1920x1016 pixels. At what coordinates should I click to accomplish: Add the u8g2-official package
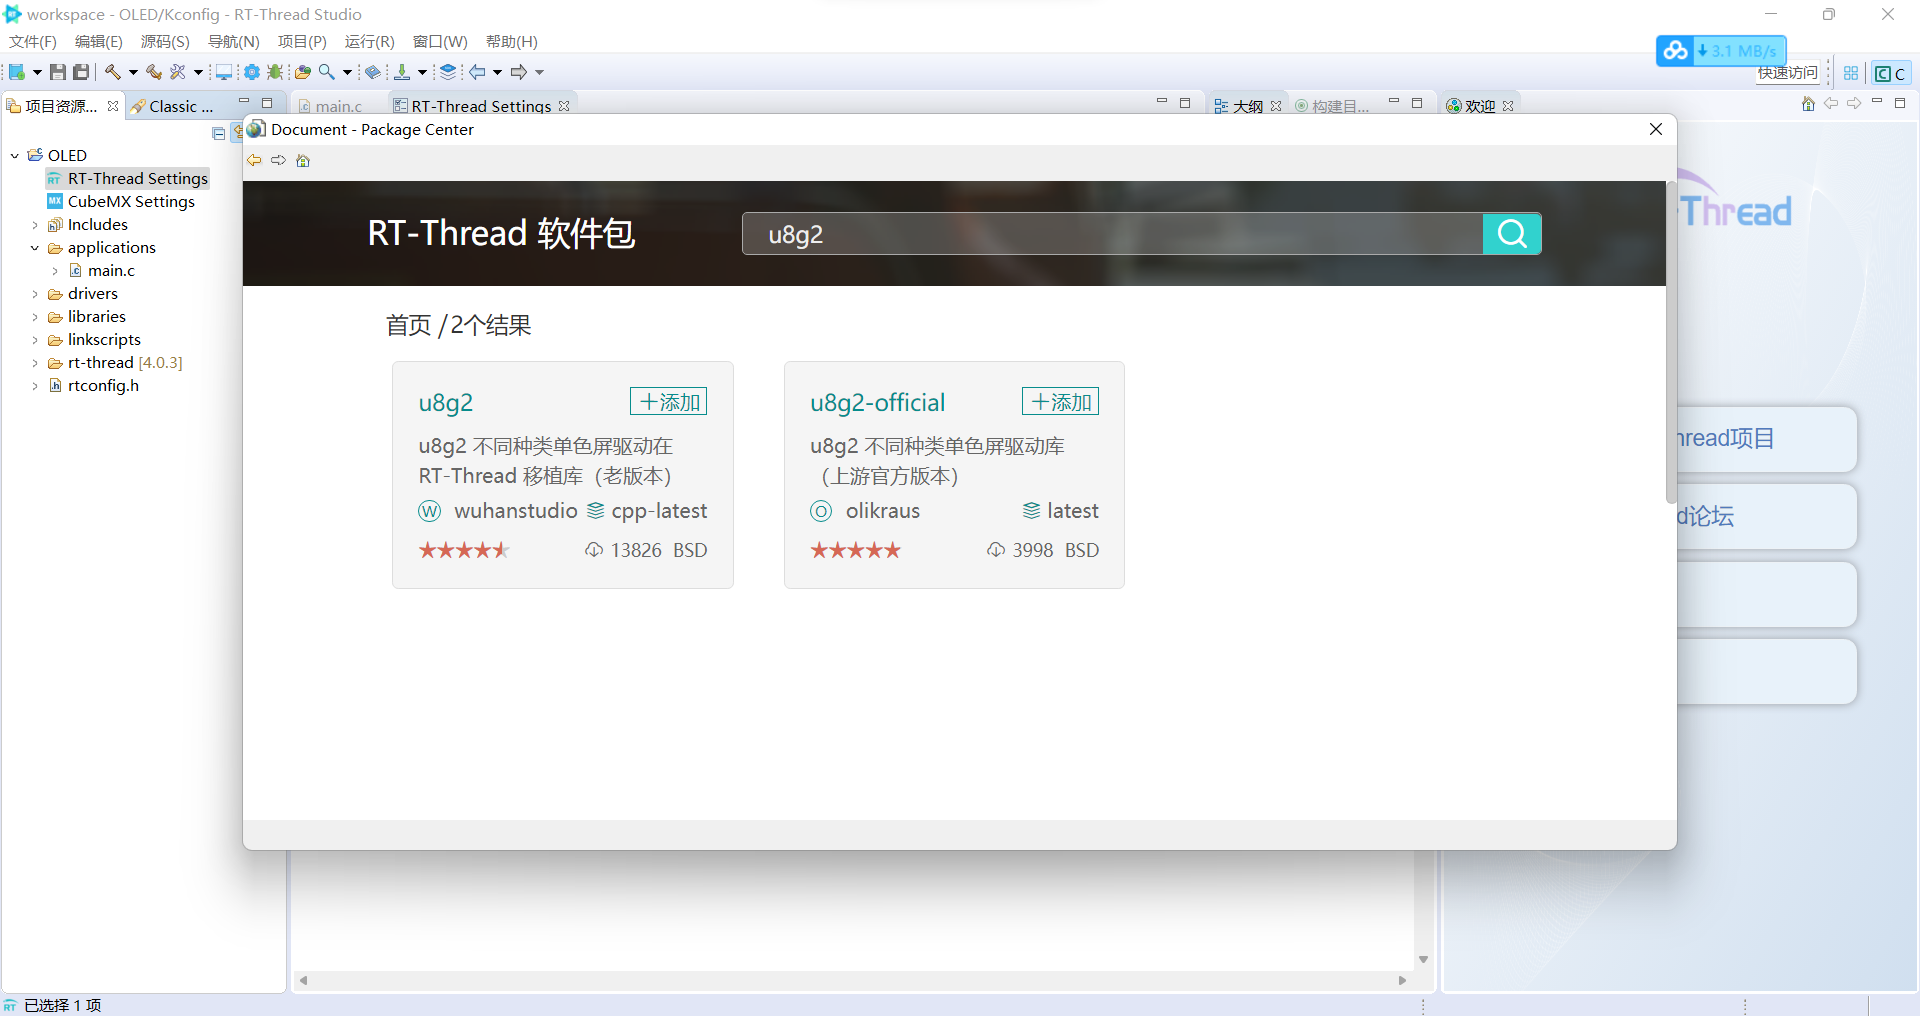click(x=1060, y=402)
